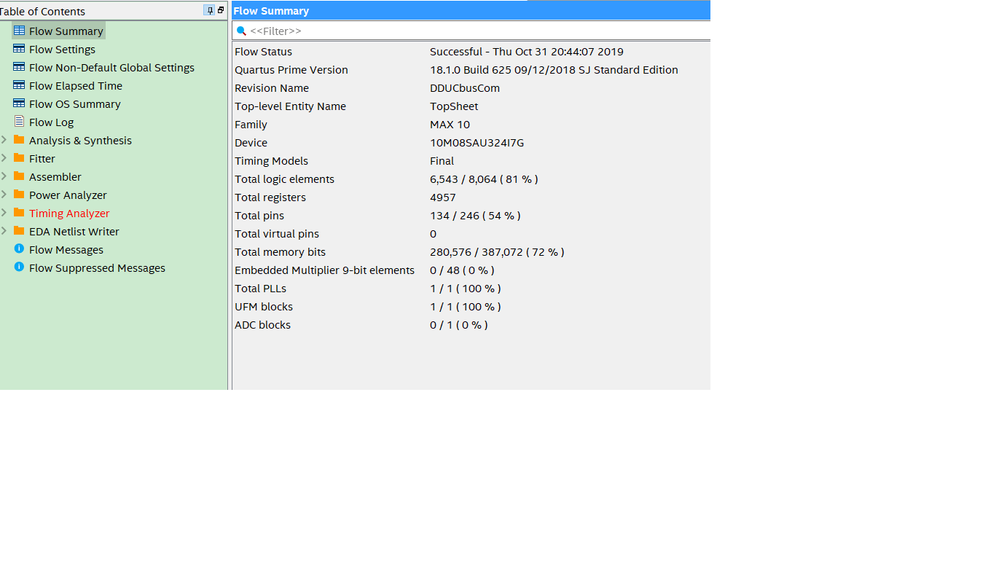Open the Flow OS Summary report

(x=75, y=104)
